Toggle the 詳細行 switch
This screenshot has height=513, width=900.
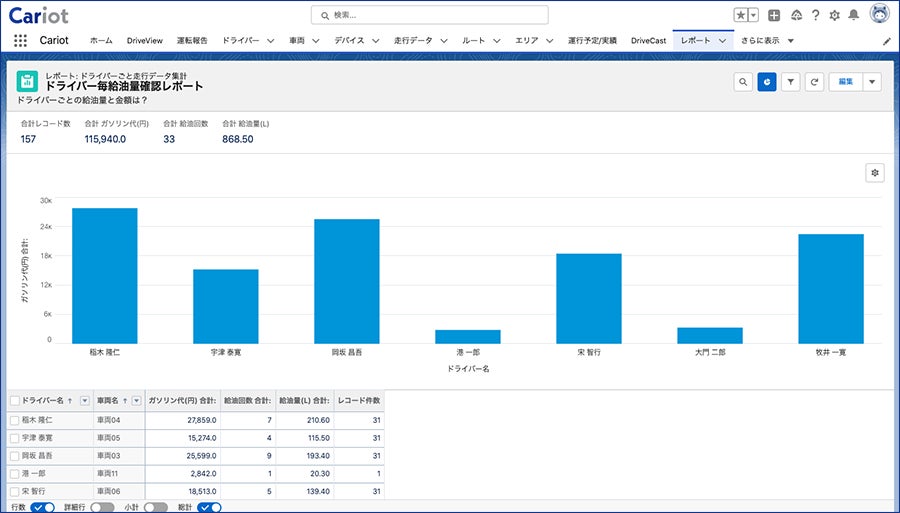102,507
